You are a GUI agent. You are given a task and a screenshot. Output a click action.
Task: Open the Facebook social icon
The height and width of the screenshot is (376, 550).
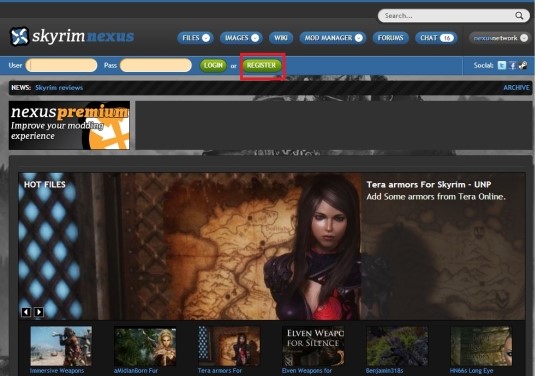click(x=512, y=65)
